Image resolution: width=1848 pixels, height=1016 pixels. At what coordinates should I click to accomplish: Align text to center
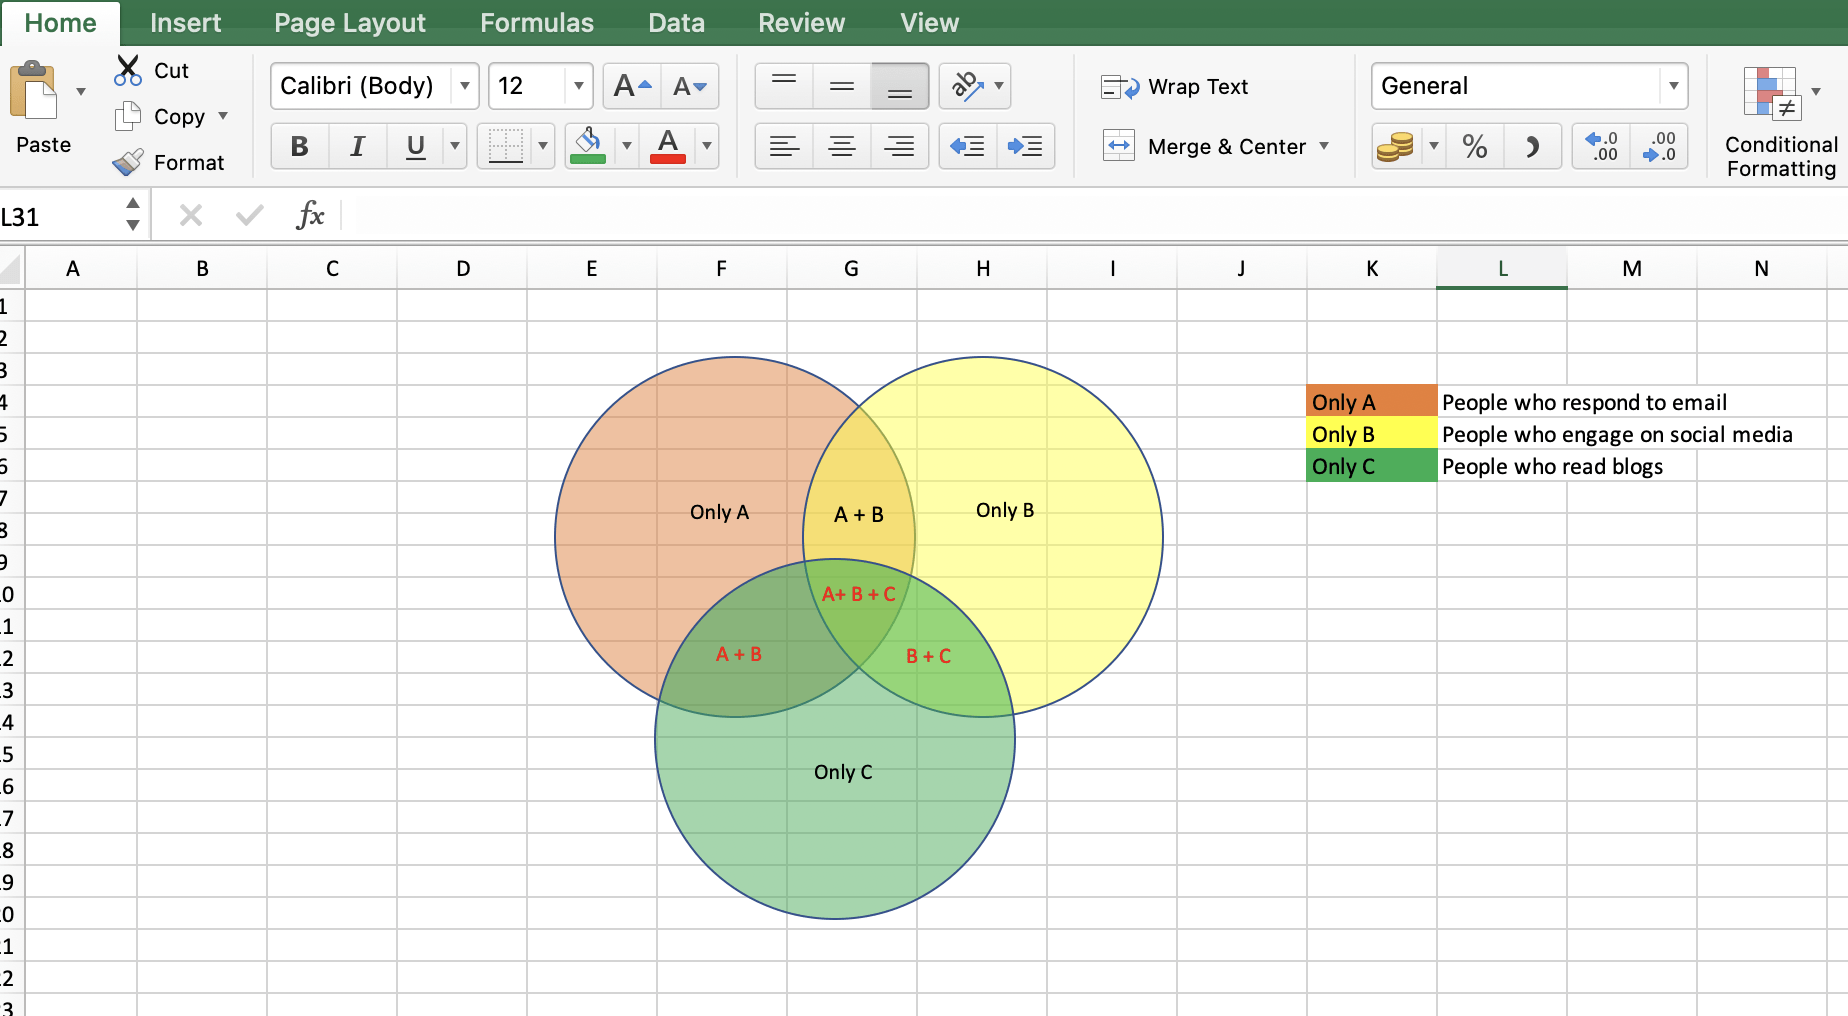coord(841,146)
